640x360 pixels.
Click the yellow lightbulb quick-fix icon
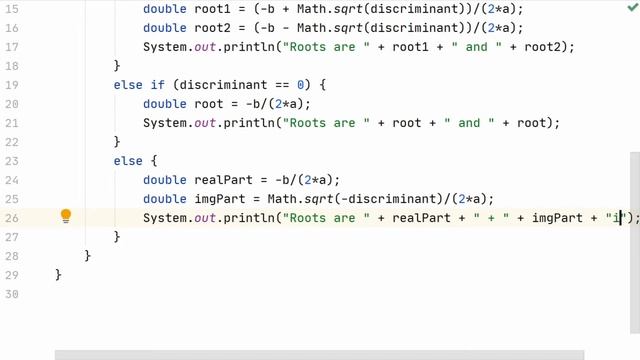66,216
